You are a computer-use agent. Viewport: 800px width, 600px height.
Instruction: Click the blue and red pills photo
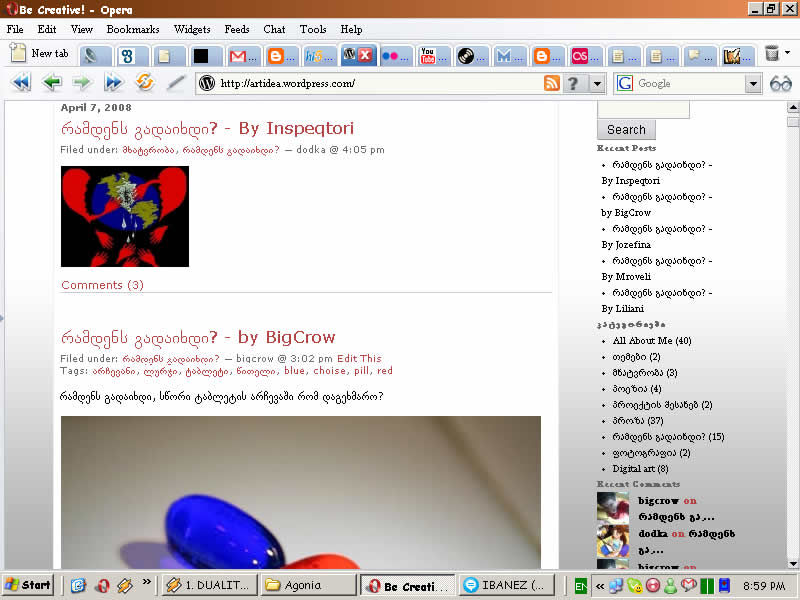click(301, 492)
